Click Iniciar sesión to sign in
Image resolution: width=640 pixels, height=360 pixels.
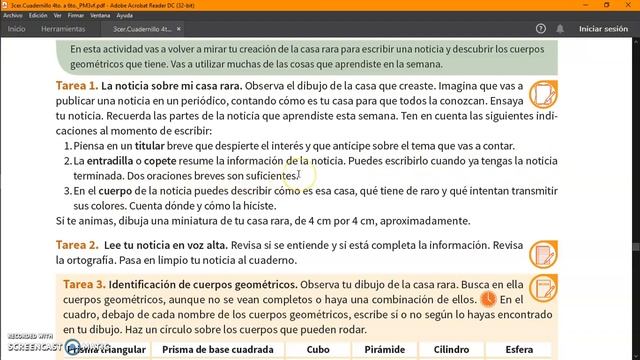(x=603, y=29)
